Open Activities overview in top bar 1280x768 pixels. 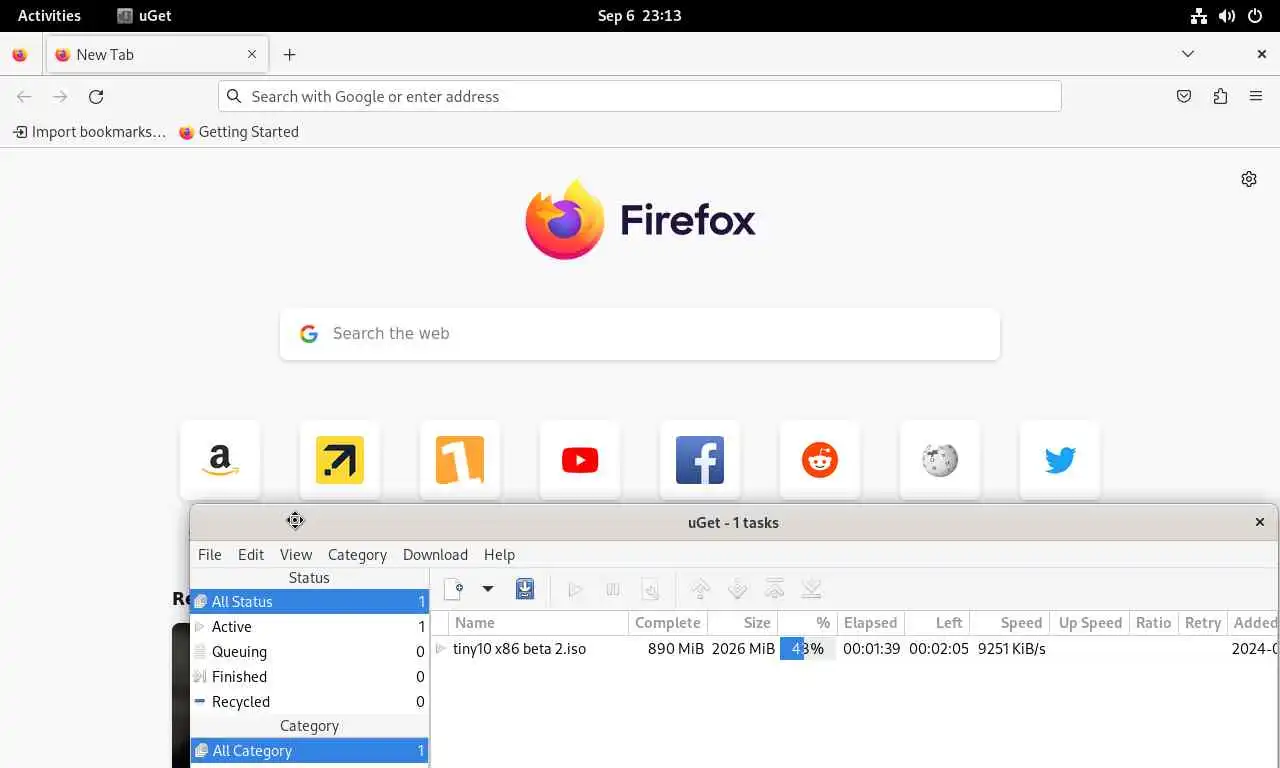click(x=49, y=16)
